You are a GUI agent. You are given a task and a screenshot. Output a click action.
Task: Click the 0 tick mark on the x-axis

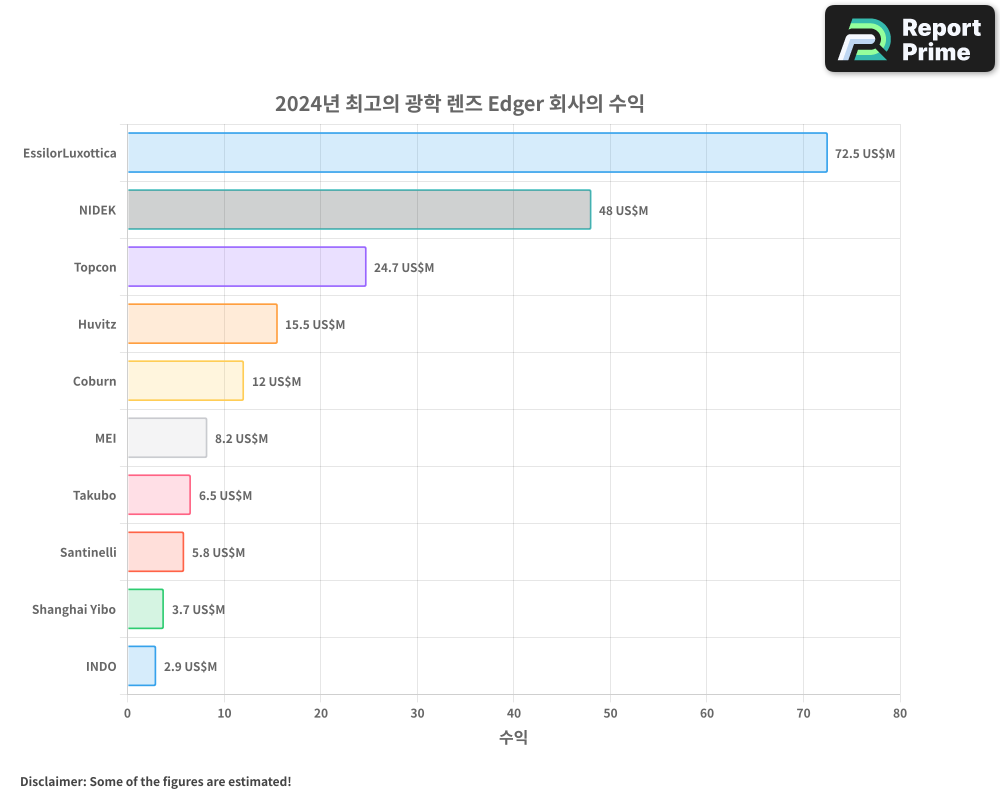point(126,713)
